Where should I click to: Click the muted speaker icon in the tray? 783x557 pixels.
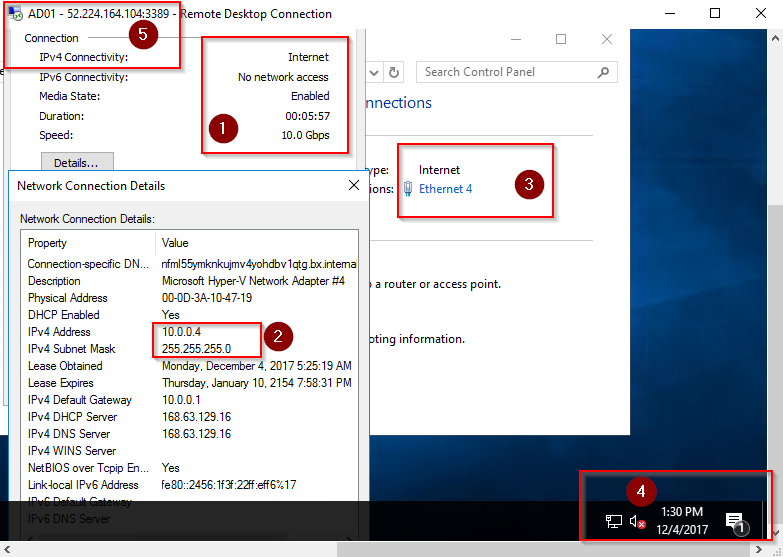[637, 522]
